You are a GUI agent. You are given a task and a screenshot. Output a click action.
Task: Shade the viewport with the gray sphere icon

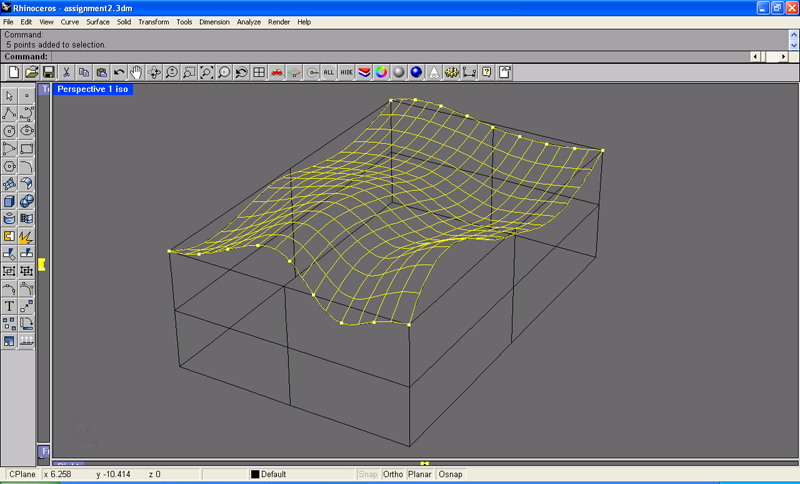tap(398, 72)
